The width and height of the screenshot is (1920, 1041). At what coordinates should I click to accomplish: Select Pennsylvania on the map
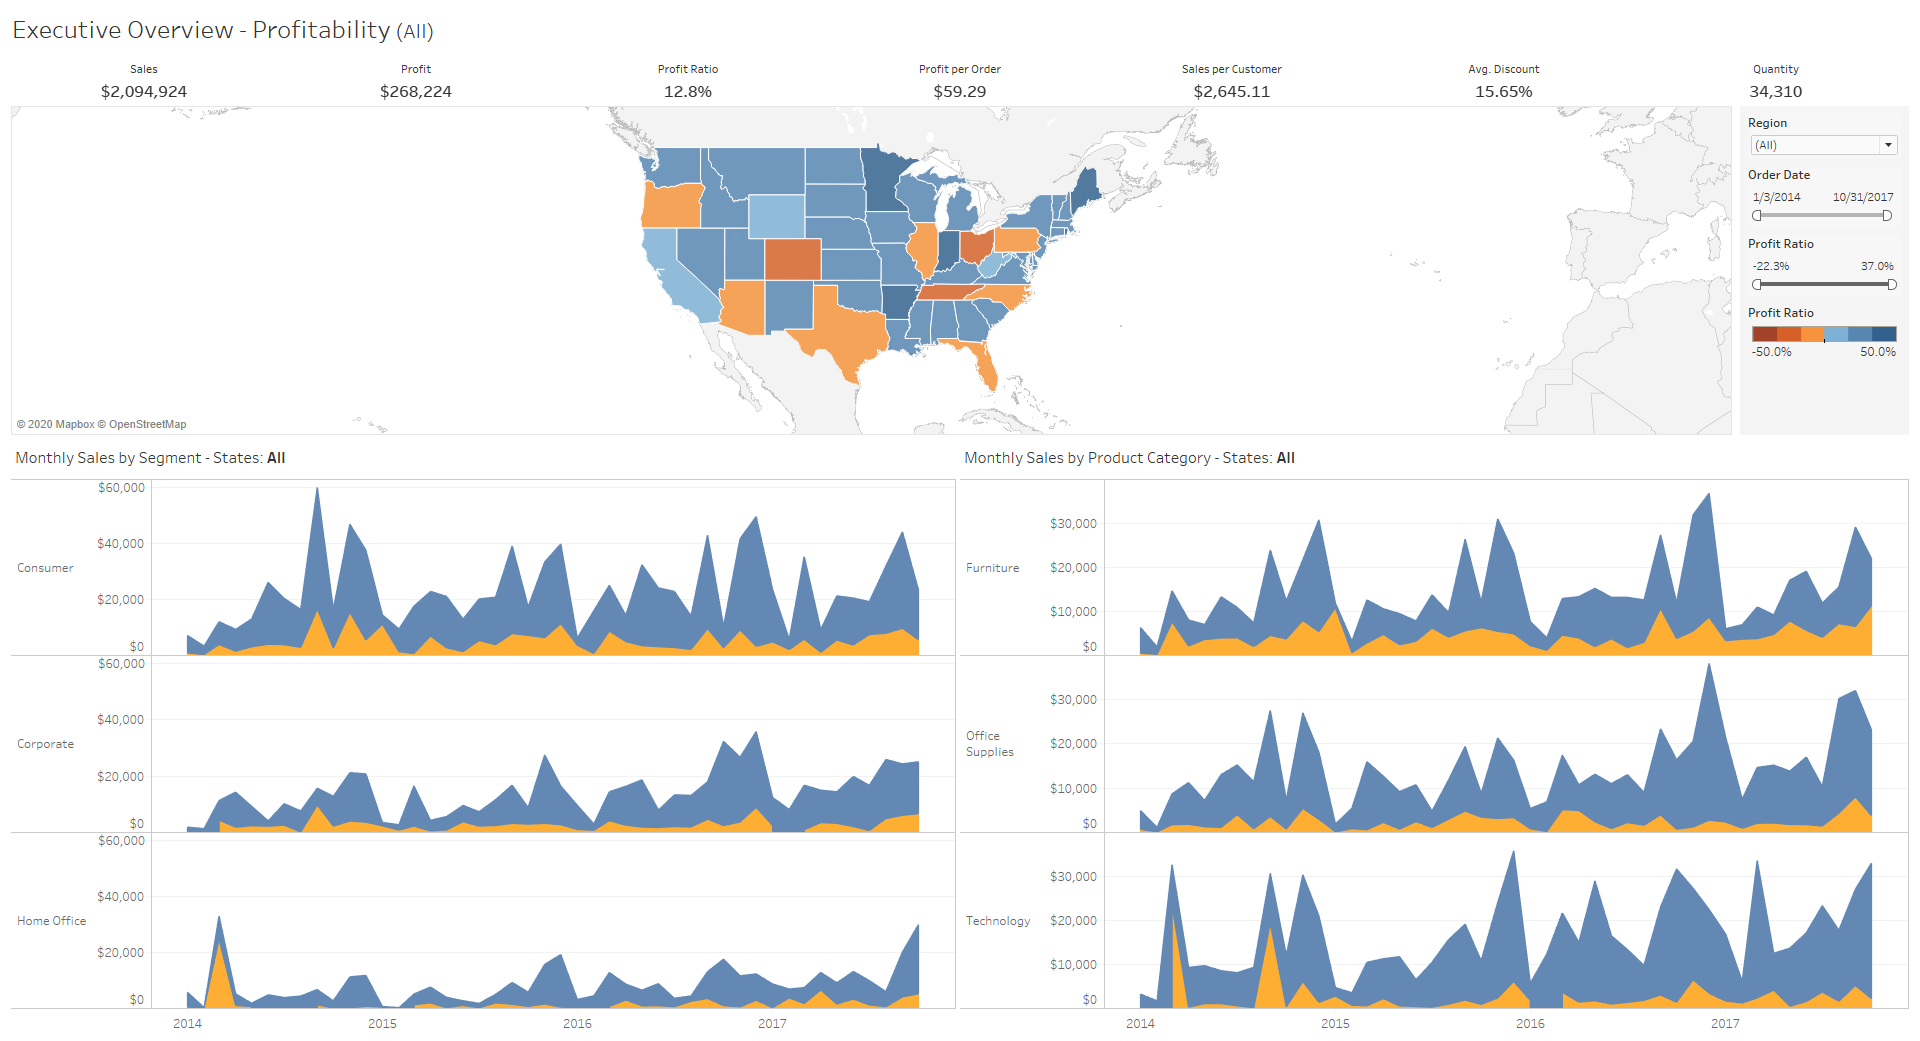point(1017,240)
